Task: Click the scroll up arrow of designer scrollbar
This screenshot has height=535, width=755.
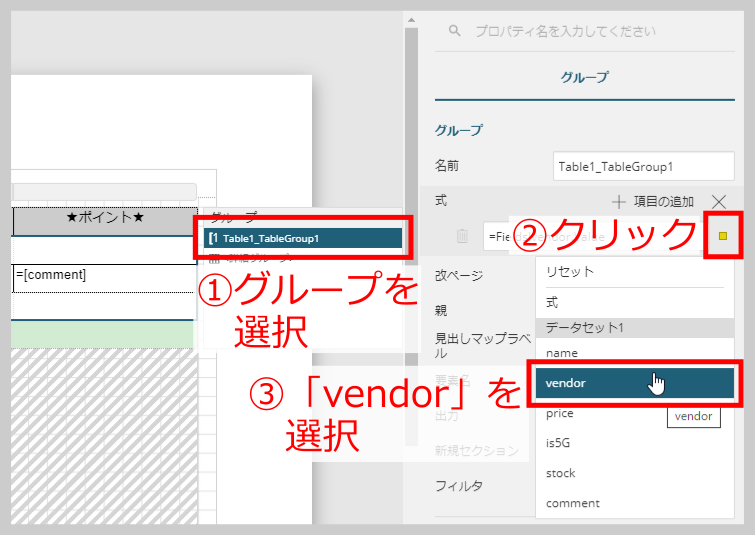Action: tap(411, 21)
